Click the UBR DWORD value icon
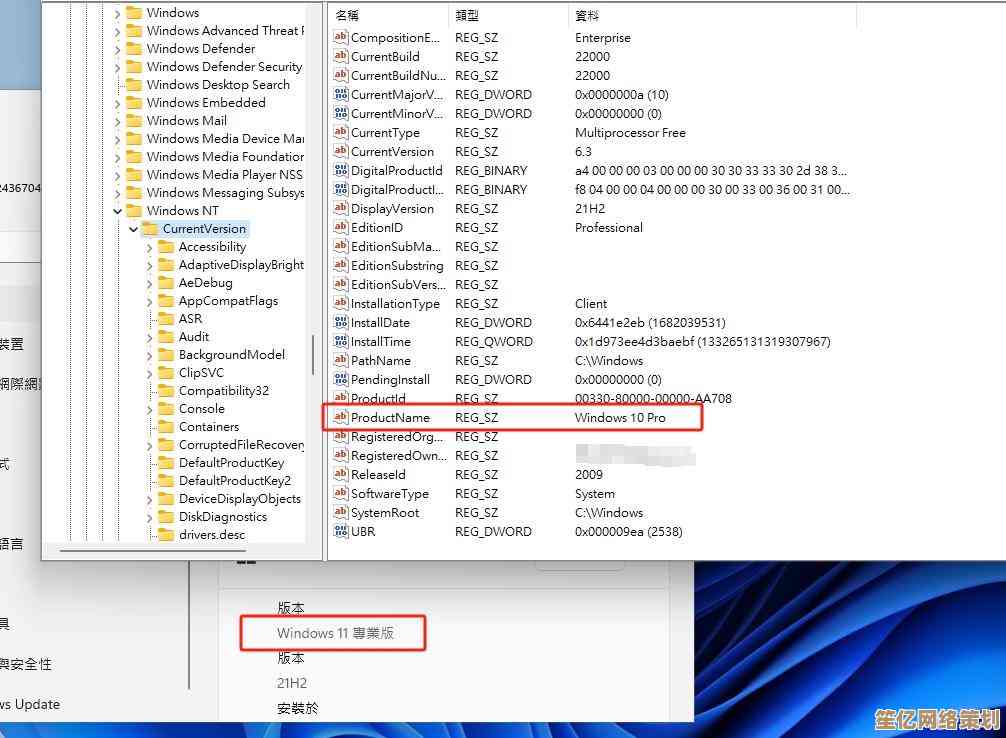1006x738 pixels. click(340, 532)
